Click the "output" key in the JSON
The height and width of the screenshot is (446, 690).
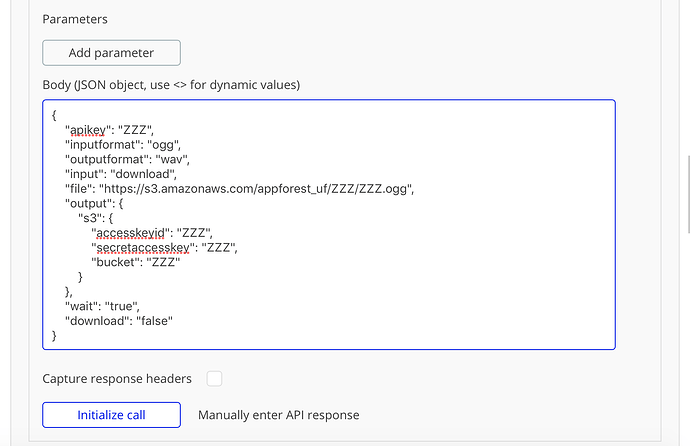coord(88,203)
